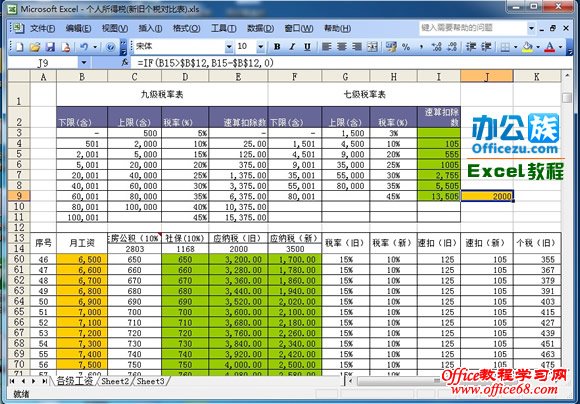This screenshot has height=404, width=580.
Task: Open the 文件(F) menu
Action: coord(43,28)
